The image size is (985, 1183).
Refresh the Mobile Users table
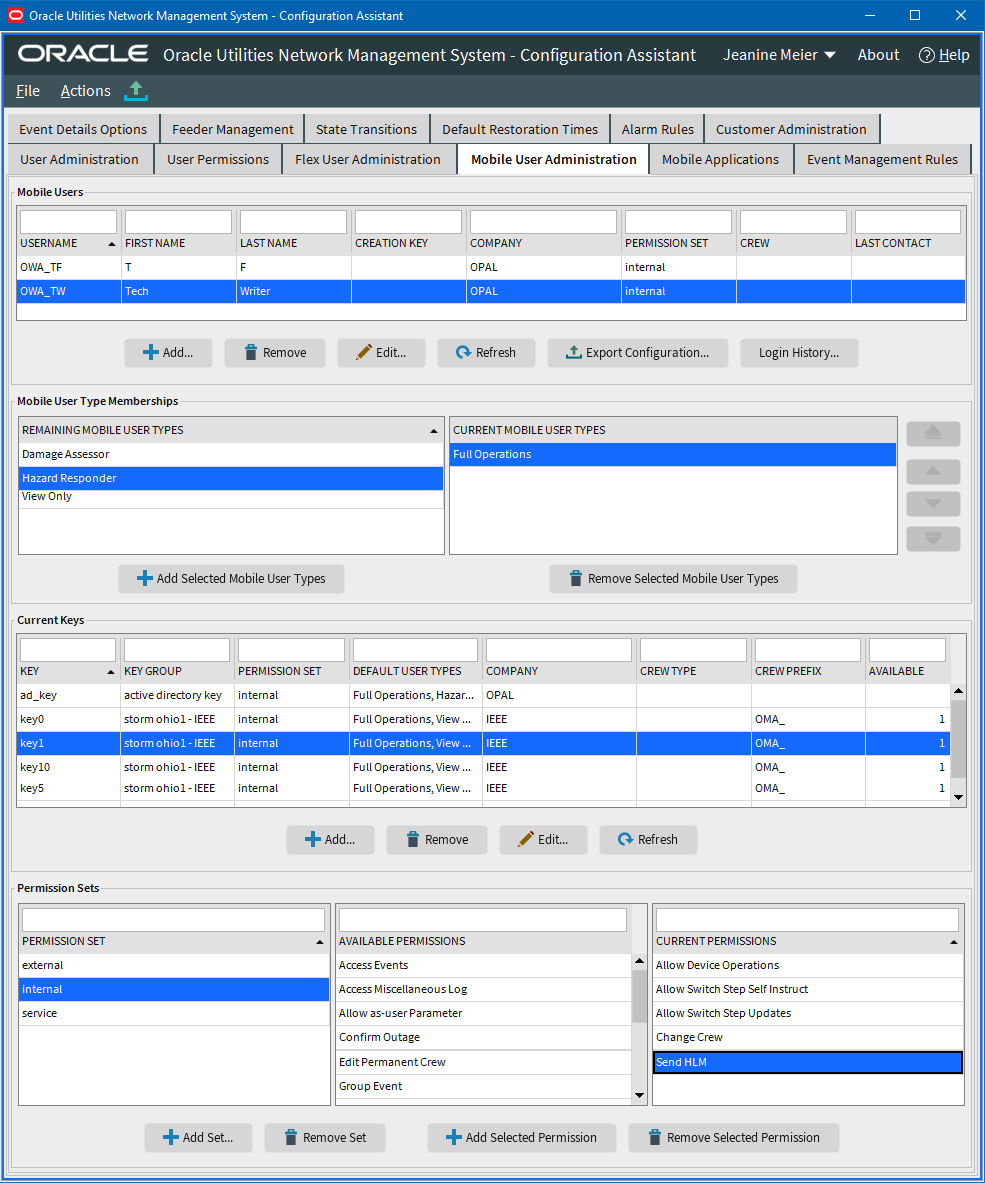(486, 352)
